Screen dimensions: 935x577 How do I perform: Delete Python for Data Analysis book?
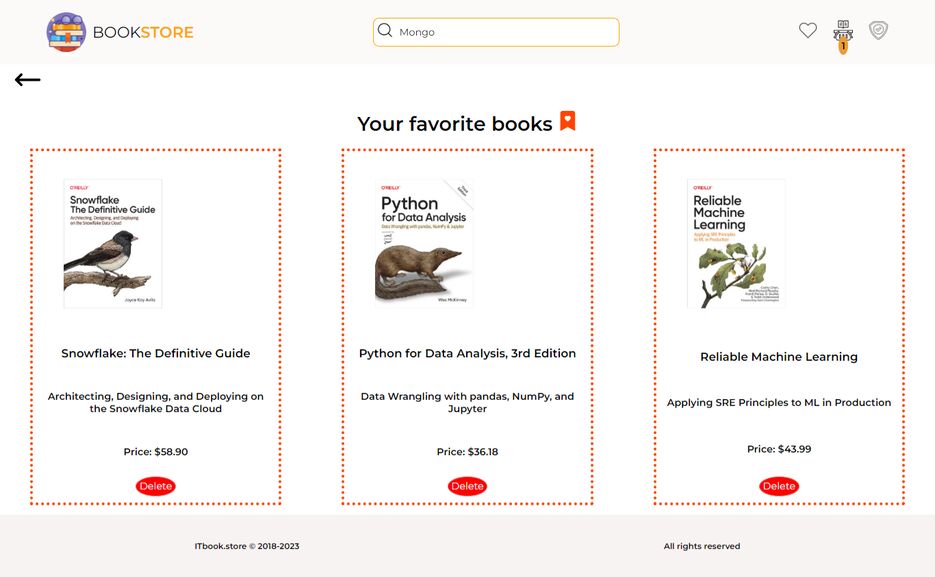[x=468, y=486]
